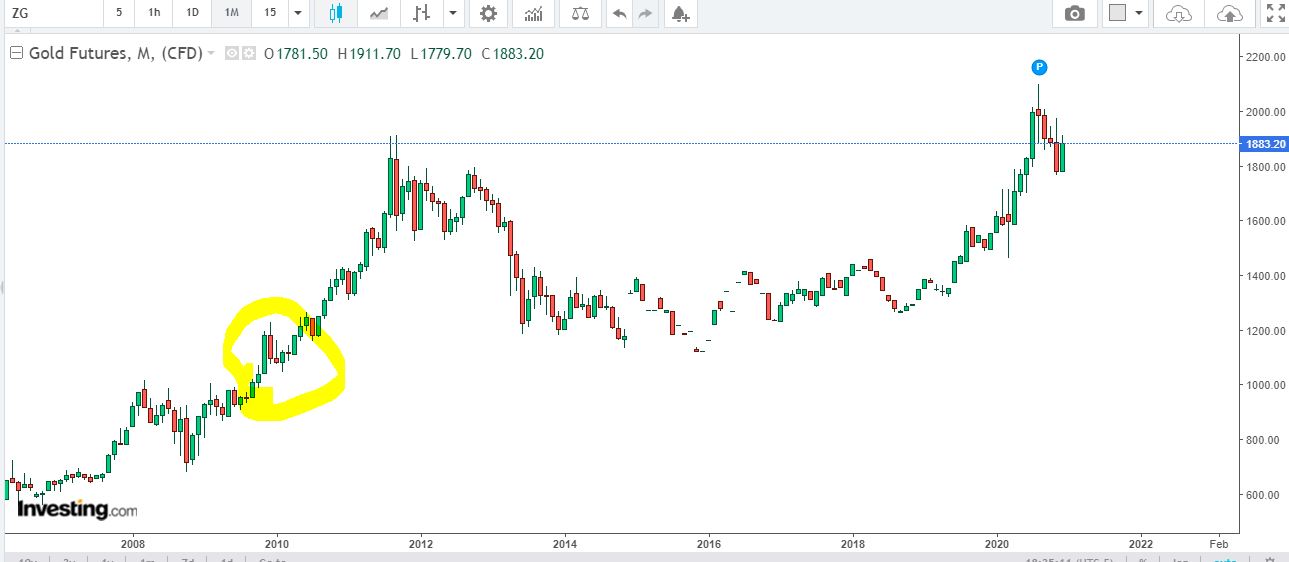Open the indicators icon

click(x=534, y=13)
